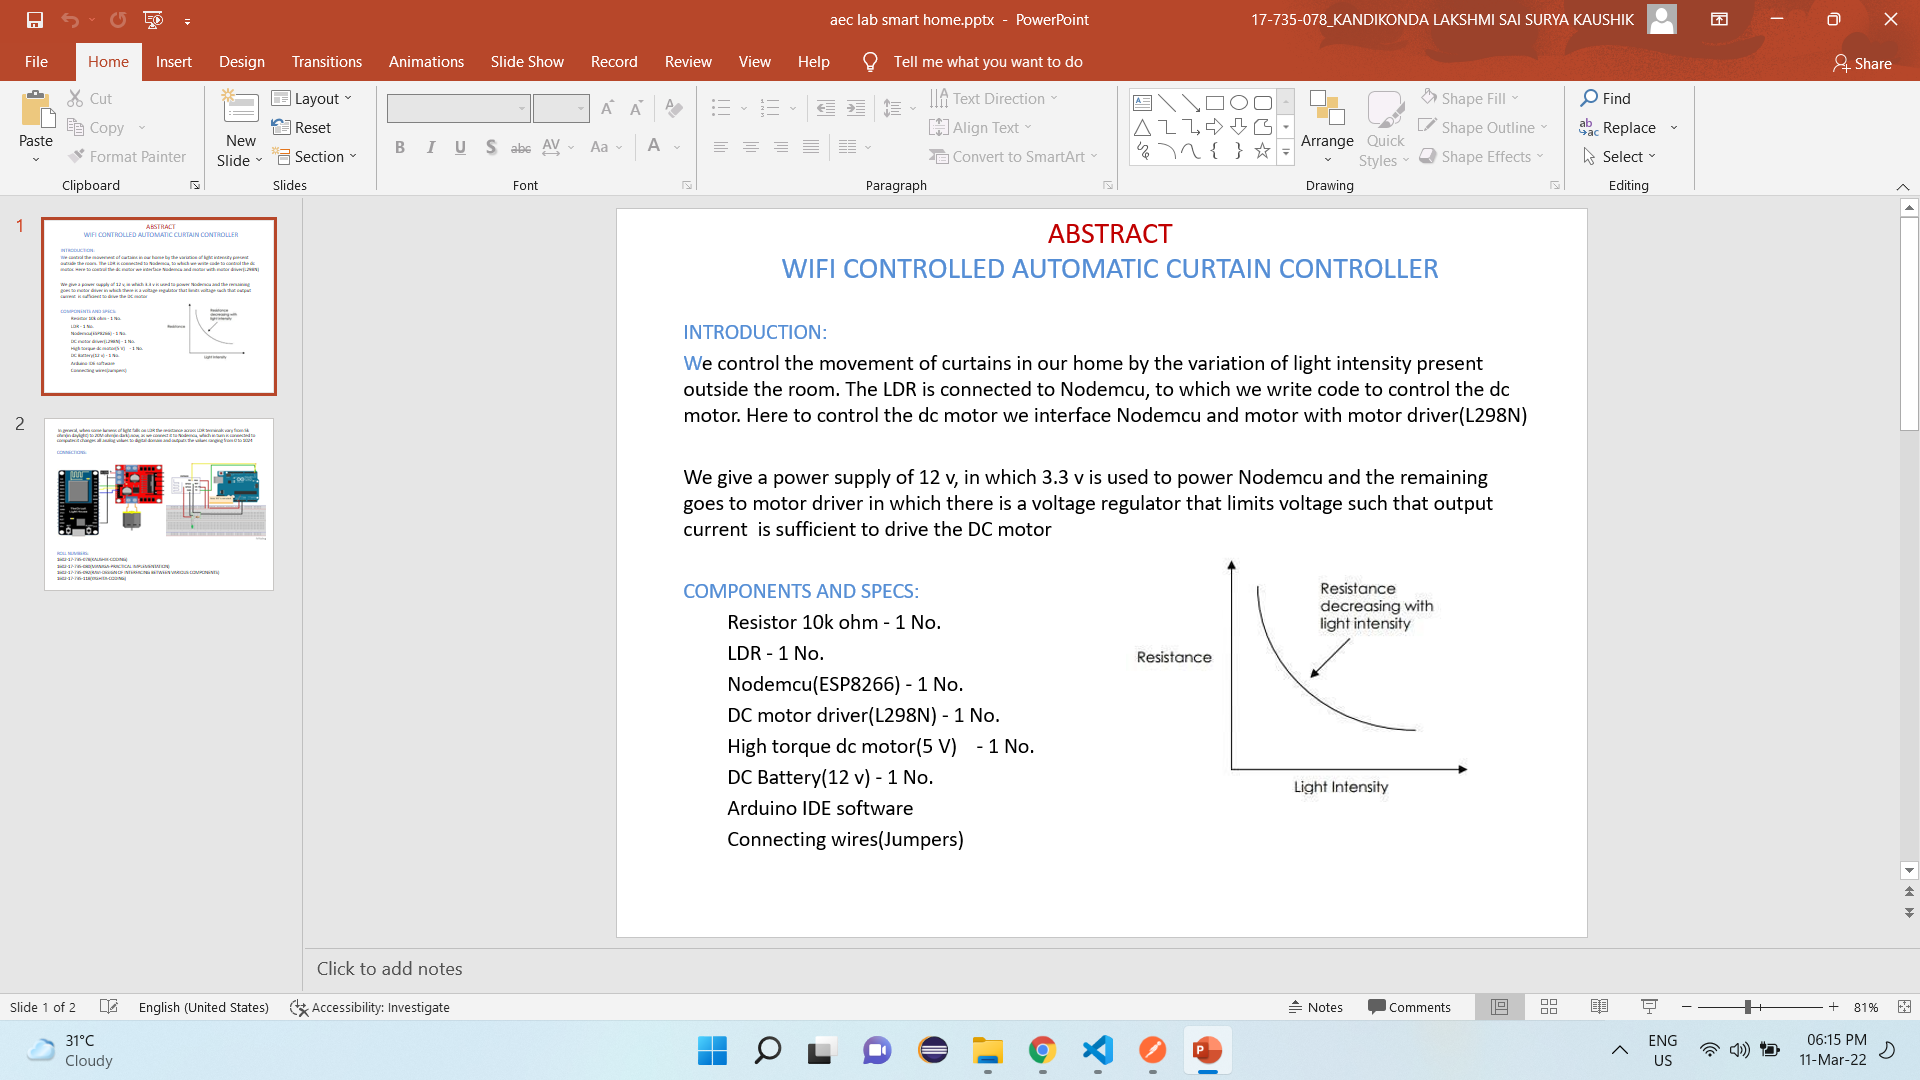Viewport: 1920px width, 1080px height.
Task: Open the Select dropdown in Editing
Action: tap(1619, 156)
